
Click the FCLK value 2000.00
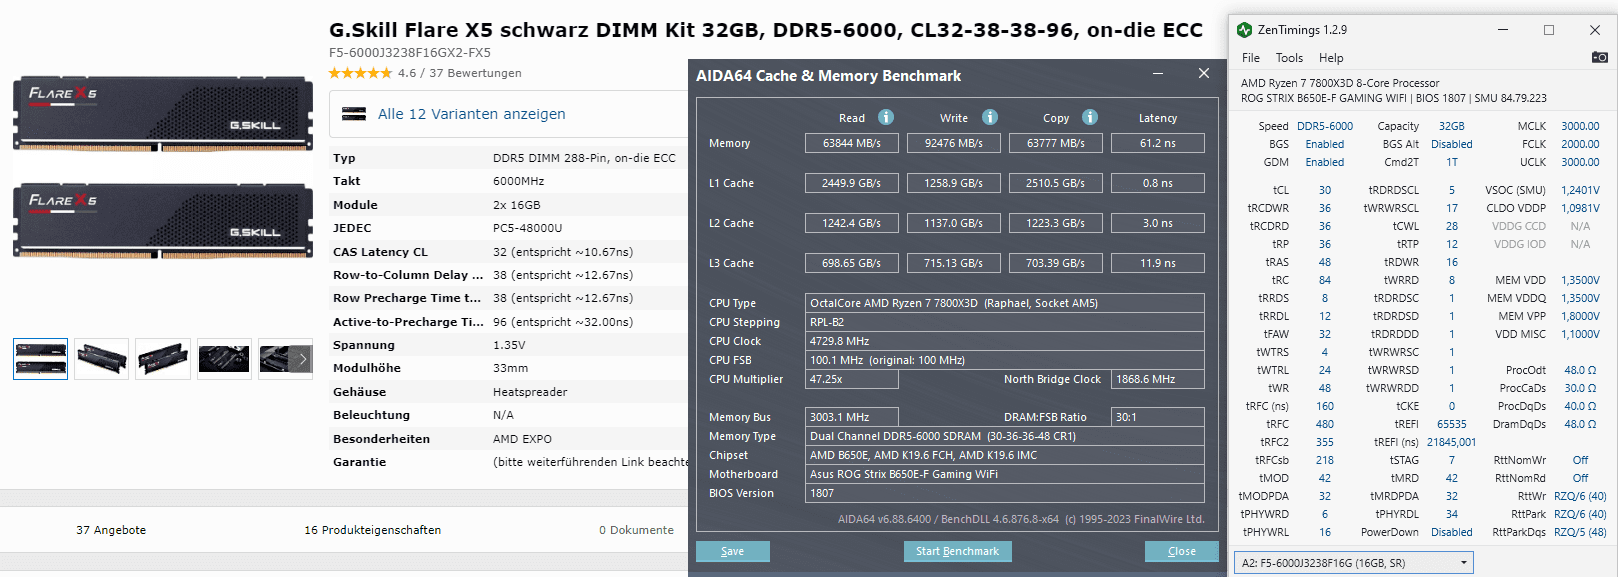coord(1580,144)
